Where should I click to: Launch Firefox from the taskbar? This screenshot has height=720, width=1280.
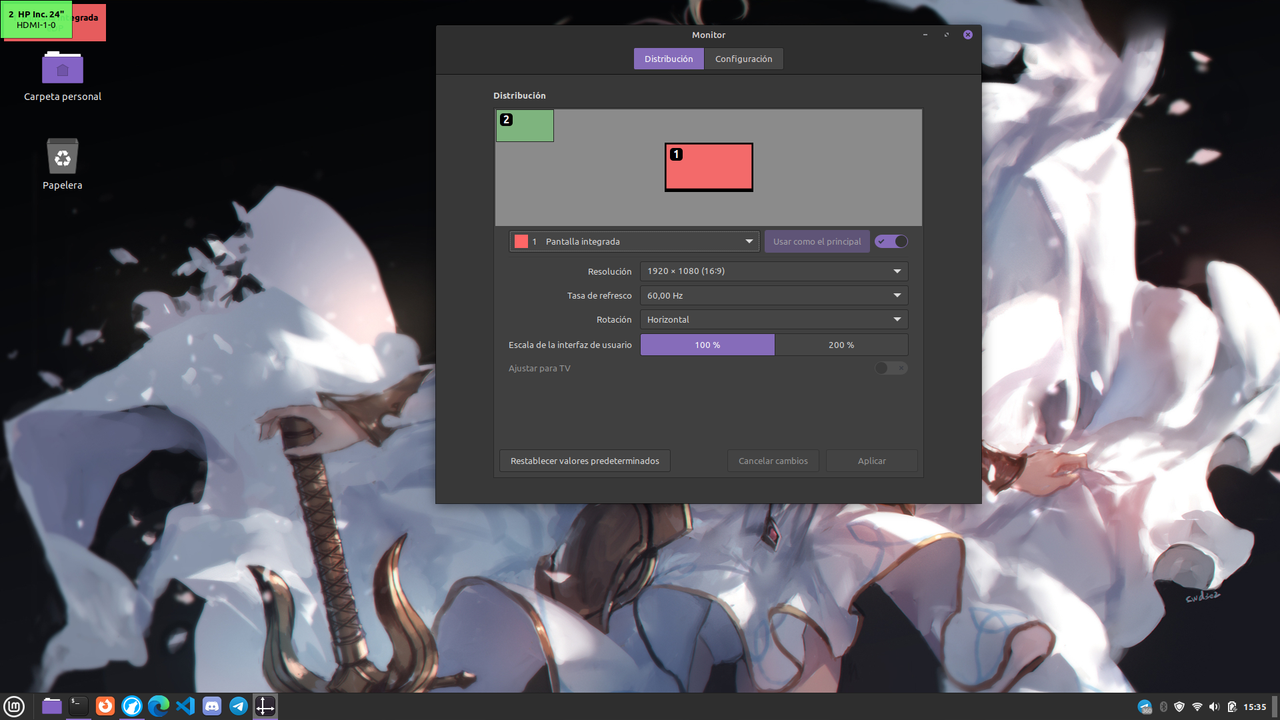[x=105, y=706]
